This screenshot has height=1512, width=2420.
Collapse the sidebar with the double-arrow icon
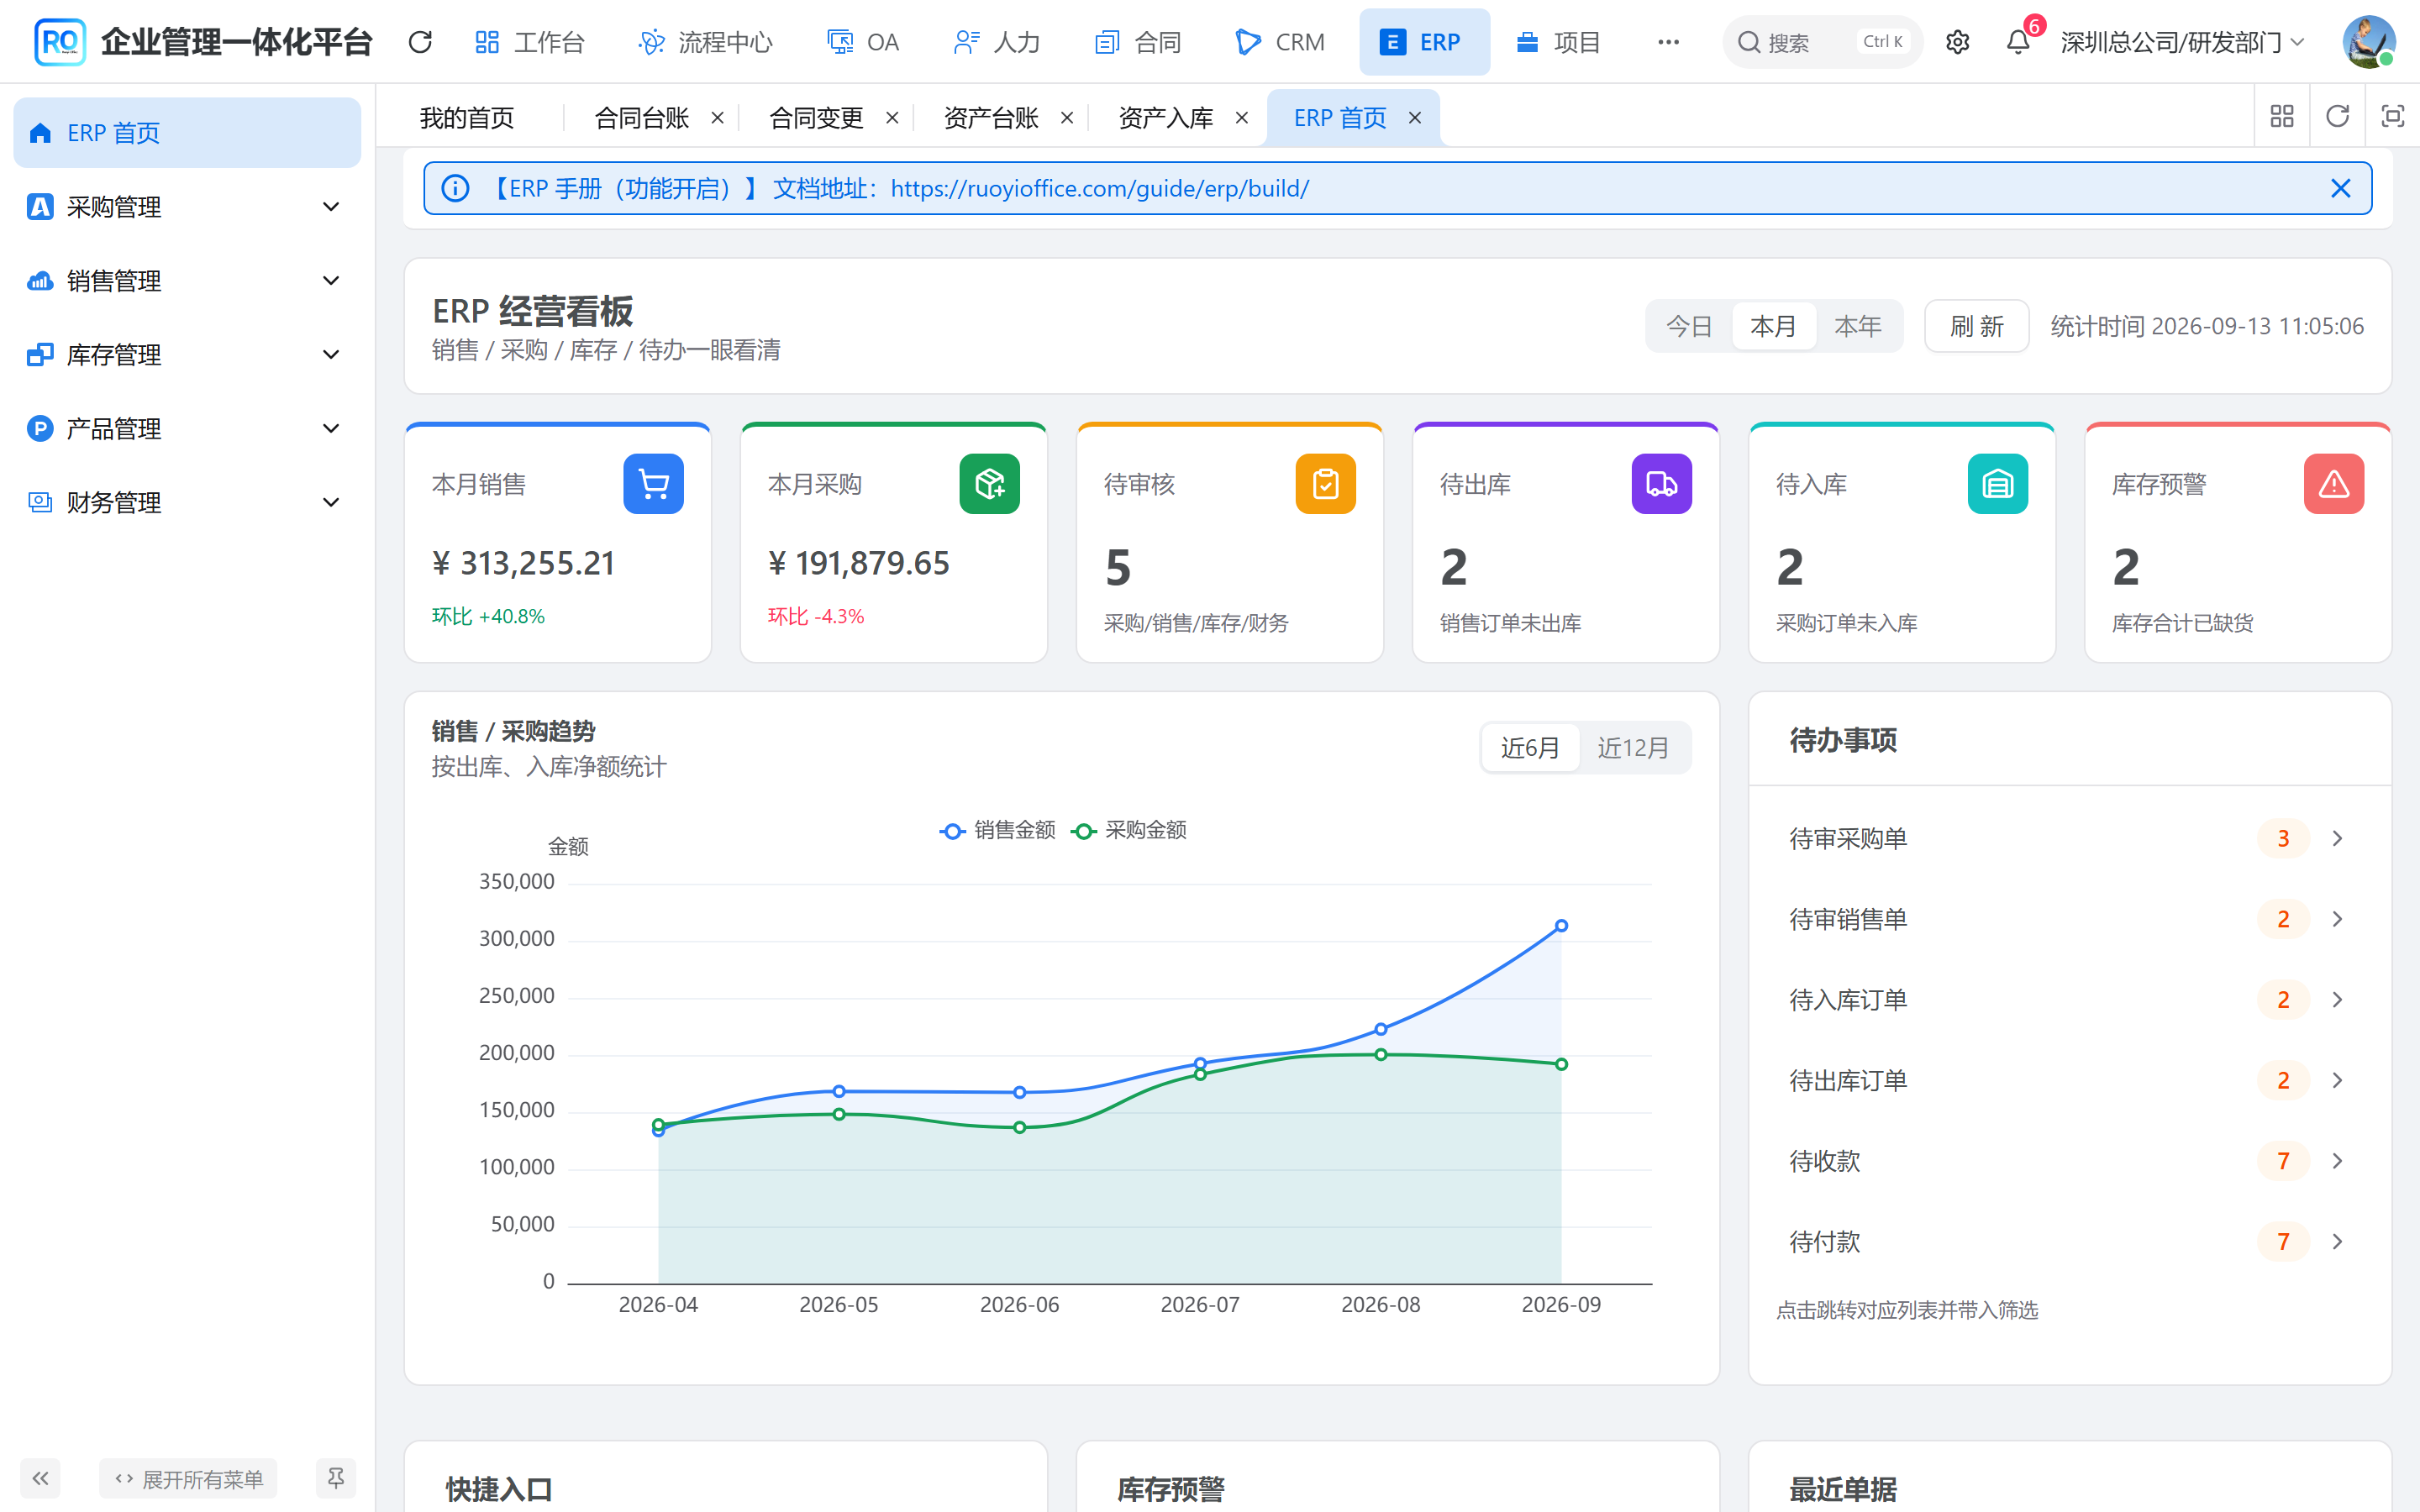40,1478
